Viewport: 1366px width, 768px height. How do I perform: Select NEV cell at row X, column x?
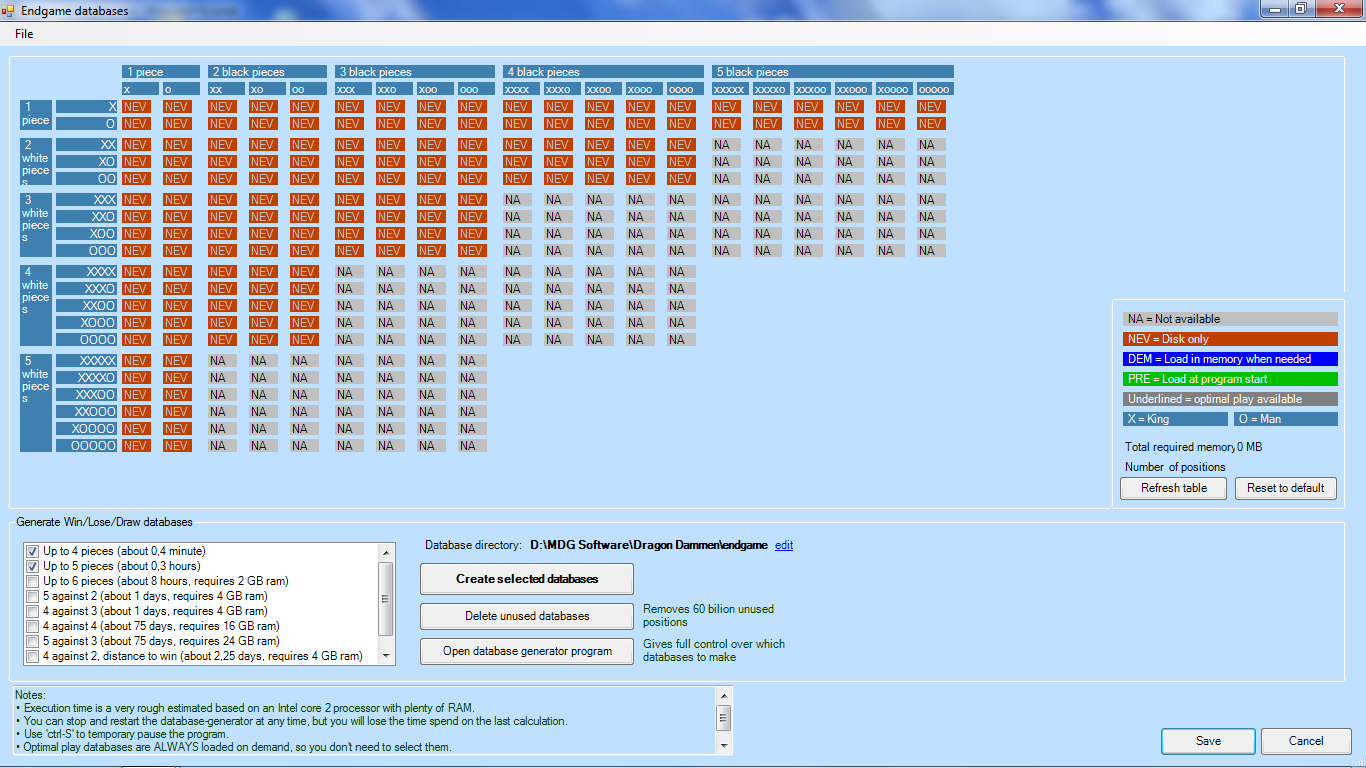point(136,106)
